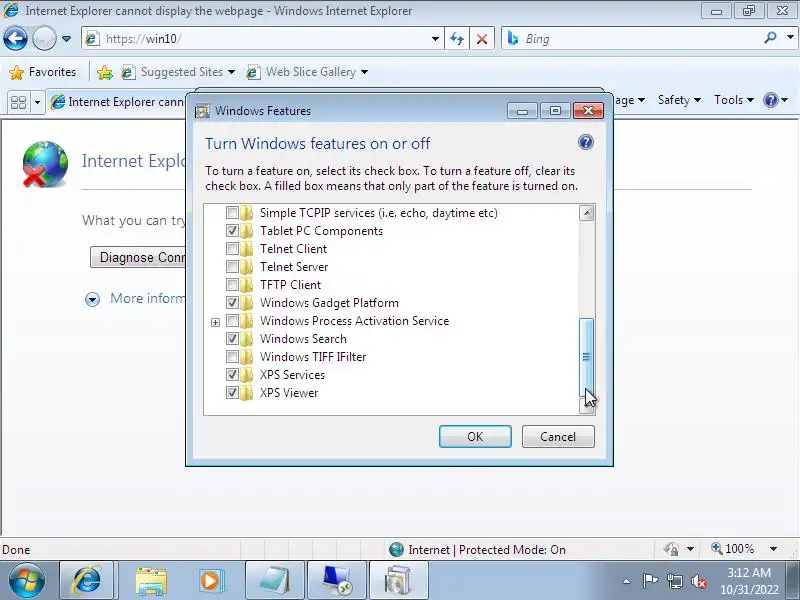Open the Favorites star button
Viewport: 800px width, 600px height.
tap(43, 72)
